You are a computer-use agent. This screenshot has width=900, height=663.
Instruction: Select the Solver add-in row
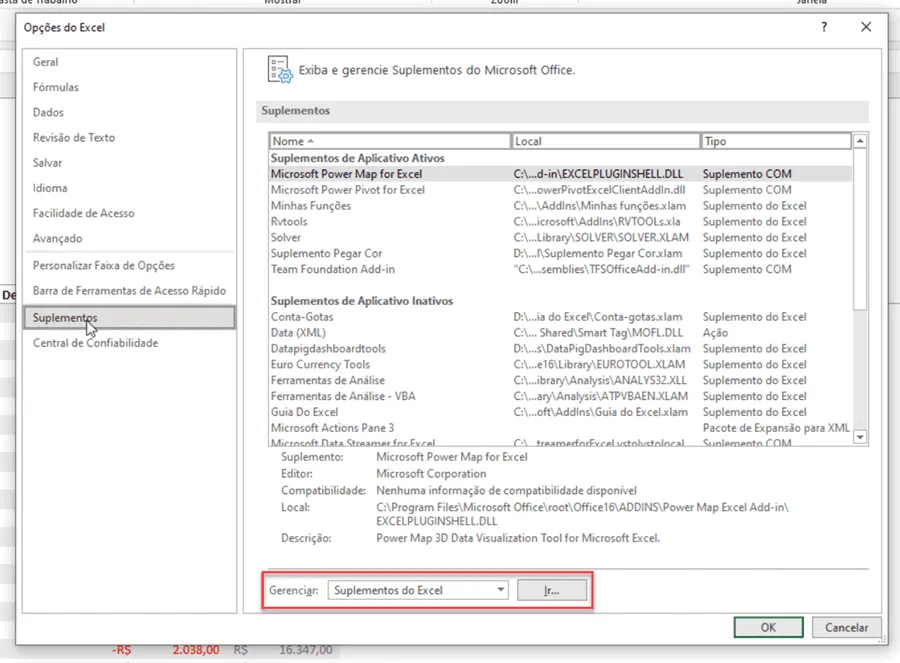point(560,238)
